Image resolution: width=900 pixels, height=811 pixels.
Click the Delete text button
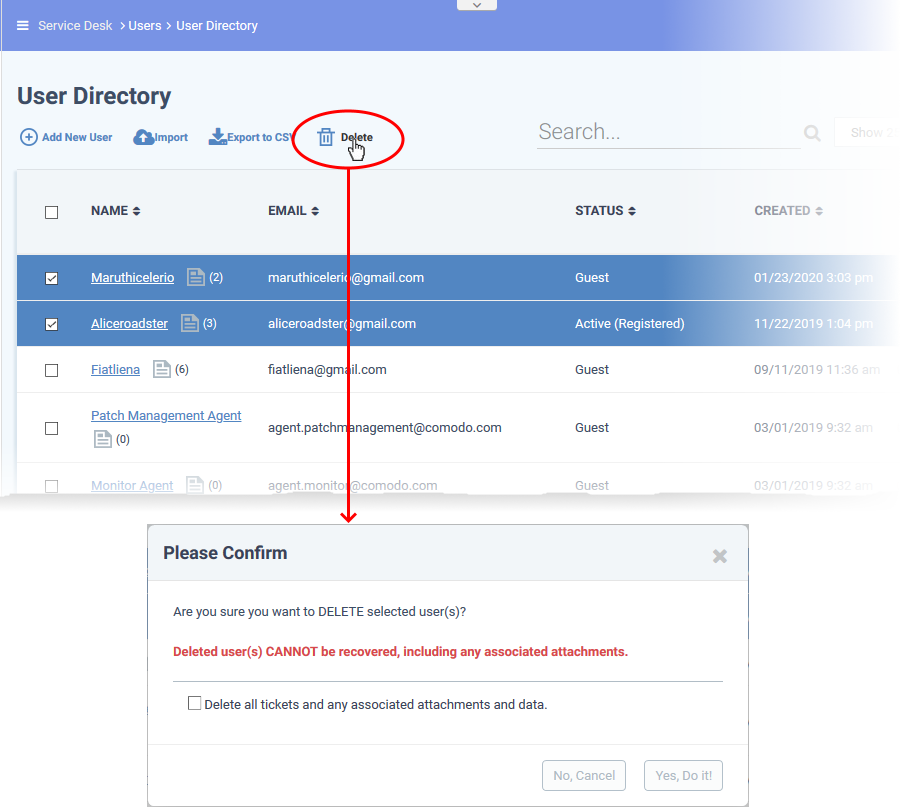click(x=356, y=137)
